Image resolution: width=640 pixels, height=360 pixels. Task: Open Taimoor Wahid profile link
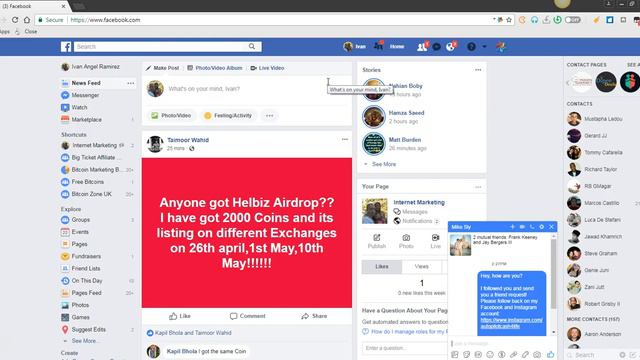(x=188, y=140)
